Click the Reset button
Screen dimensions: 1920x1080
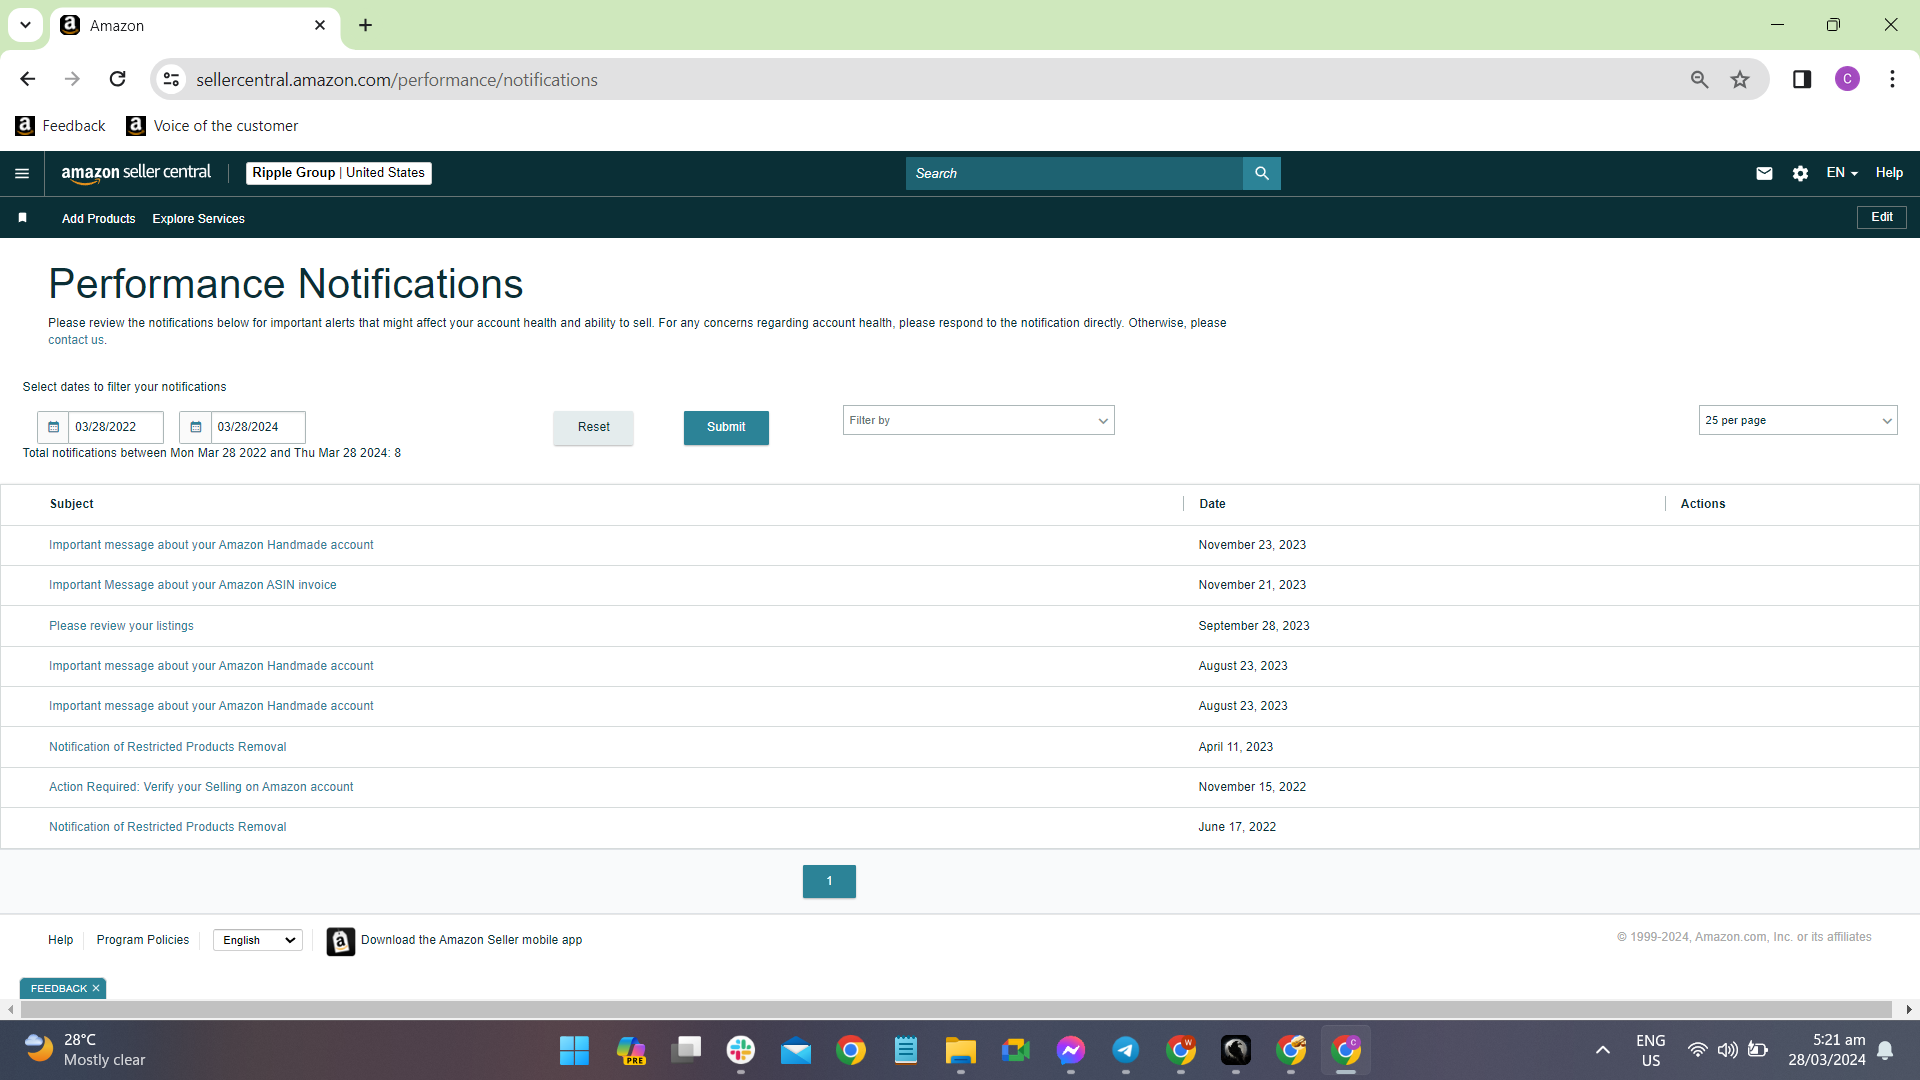[x=593, y=427]
